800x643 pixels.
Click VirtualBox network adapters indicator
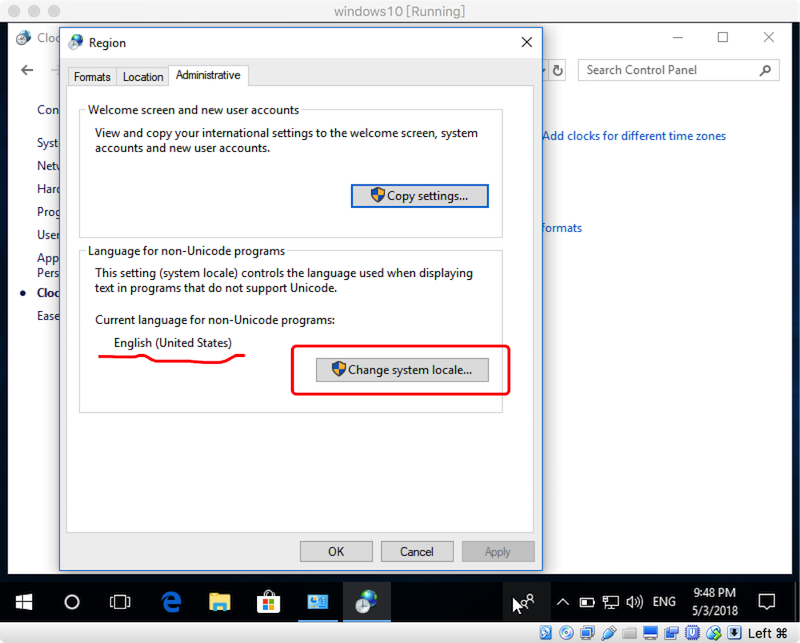(587, 633)
